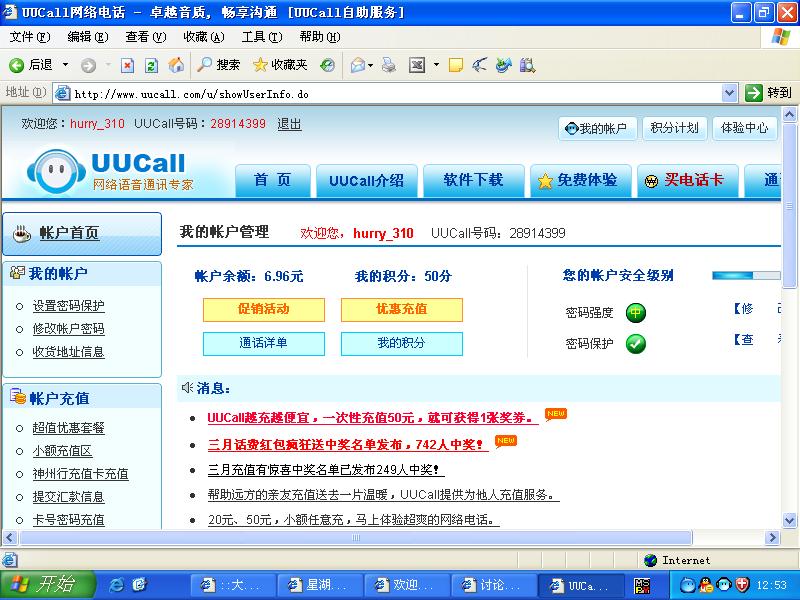
Task: Open the UUCall headset tray icon
Action: [x=724, y=585]
